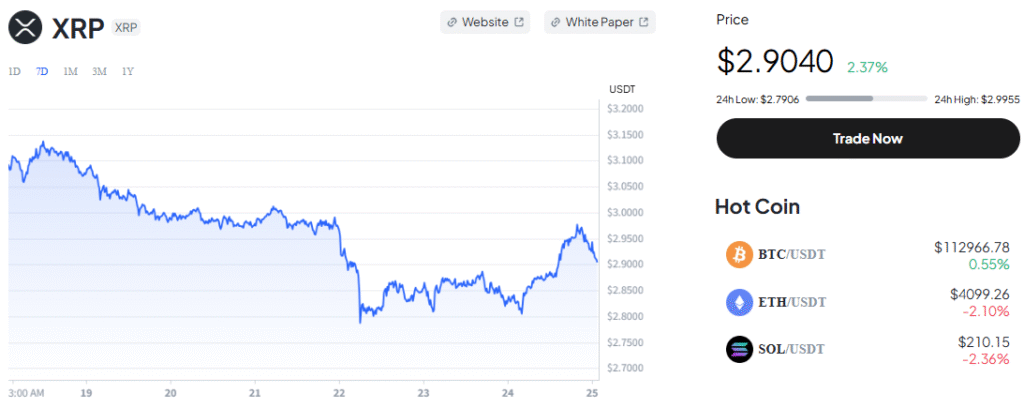Click the chain link icon beside Website
Viewport: 1024px width, 408px height.
pyautogui.click(x=452, y=22)
